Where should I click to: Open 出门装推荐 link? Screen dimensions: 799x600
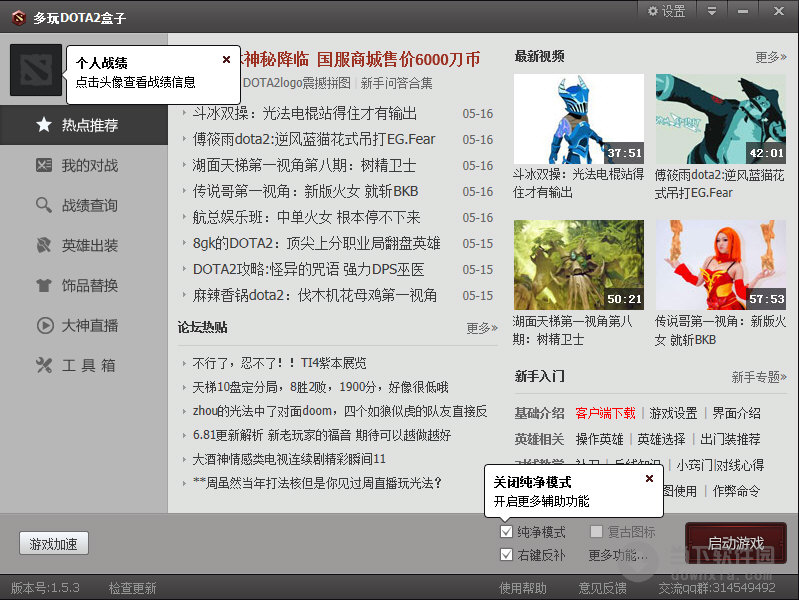point(730,439)
